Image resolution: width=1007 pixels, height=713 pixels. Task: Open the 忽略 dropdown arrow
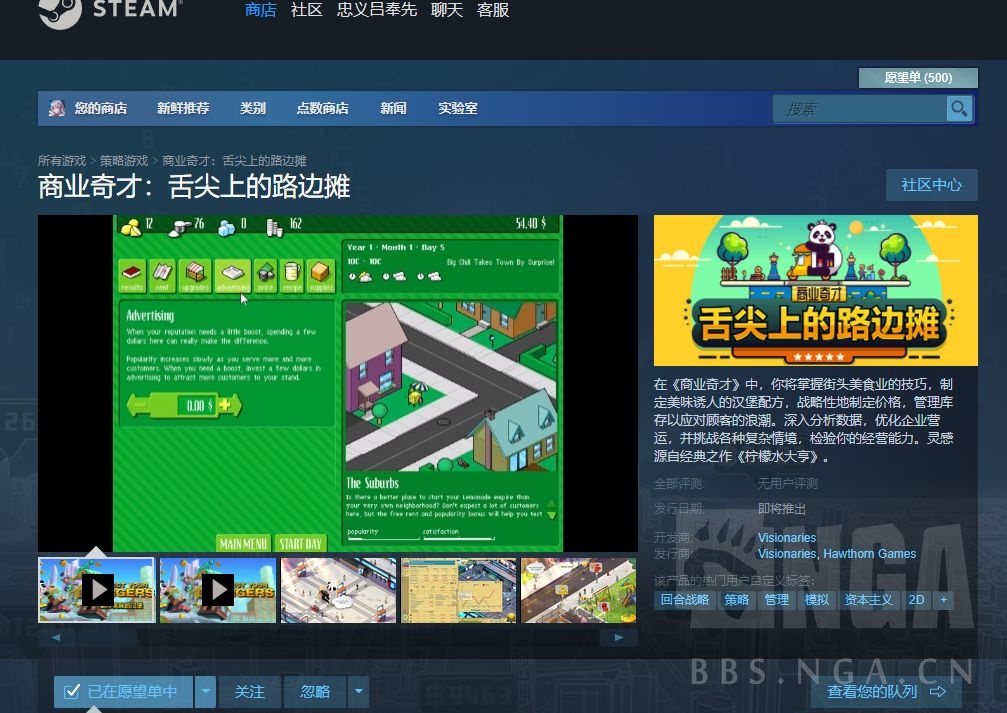[x=358, y=691]
